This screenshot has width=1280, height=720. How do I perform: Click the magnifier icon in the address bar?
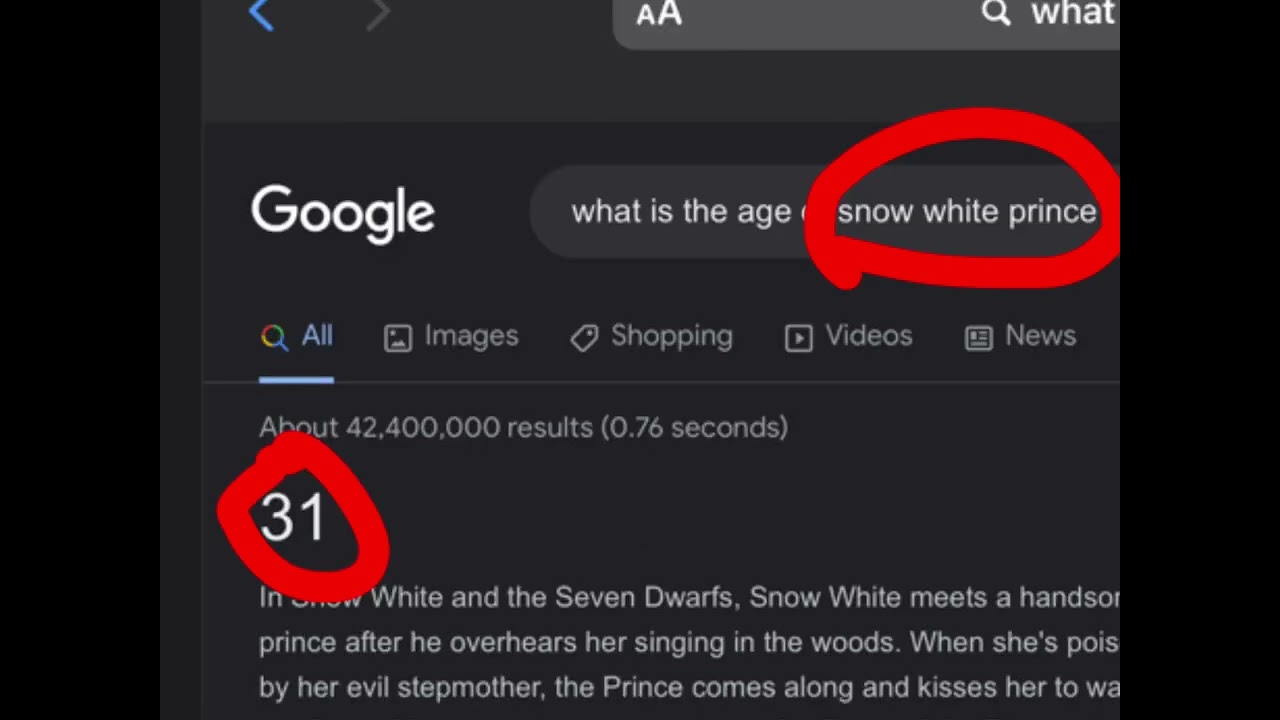pos(995,13)
